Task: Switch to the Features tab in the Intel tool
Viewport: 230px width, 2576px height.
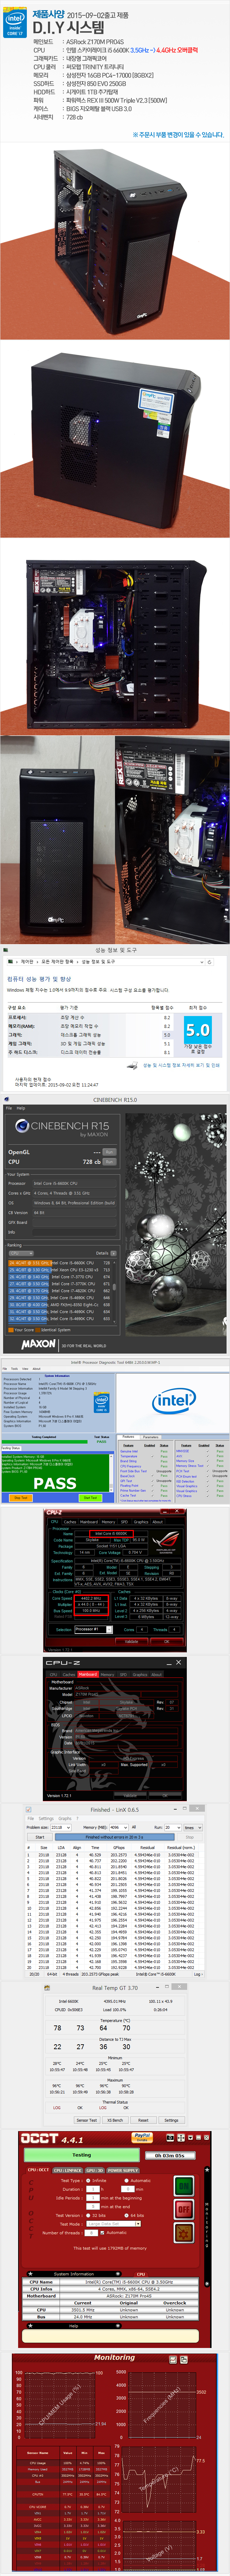Action: 128,1437
